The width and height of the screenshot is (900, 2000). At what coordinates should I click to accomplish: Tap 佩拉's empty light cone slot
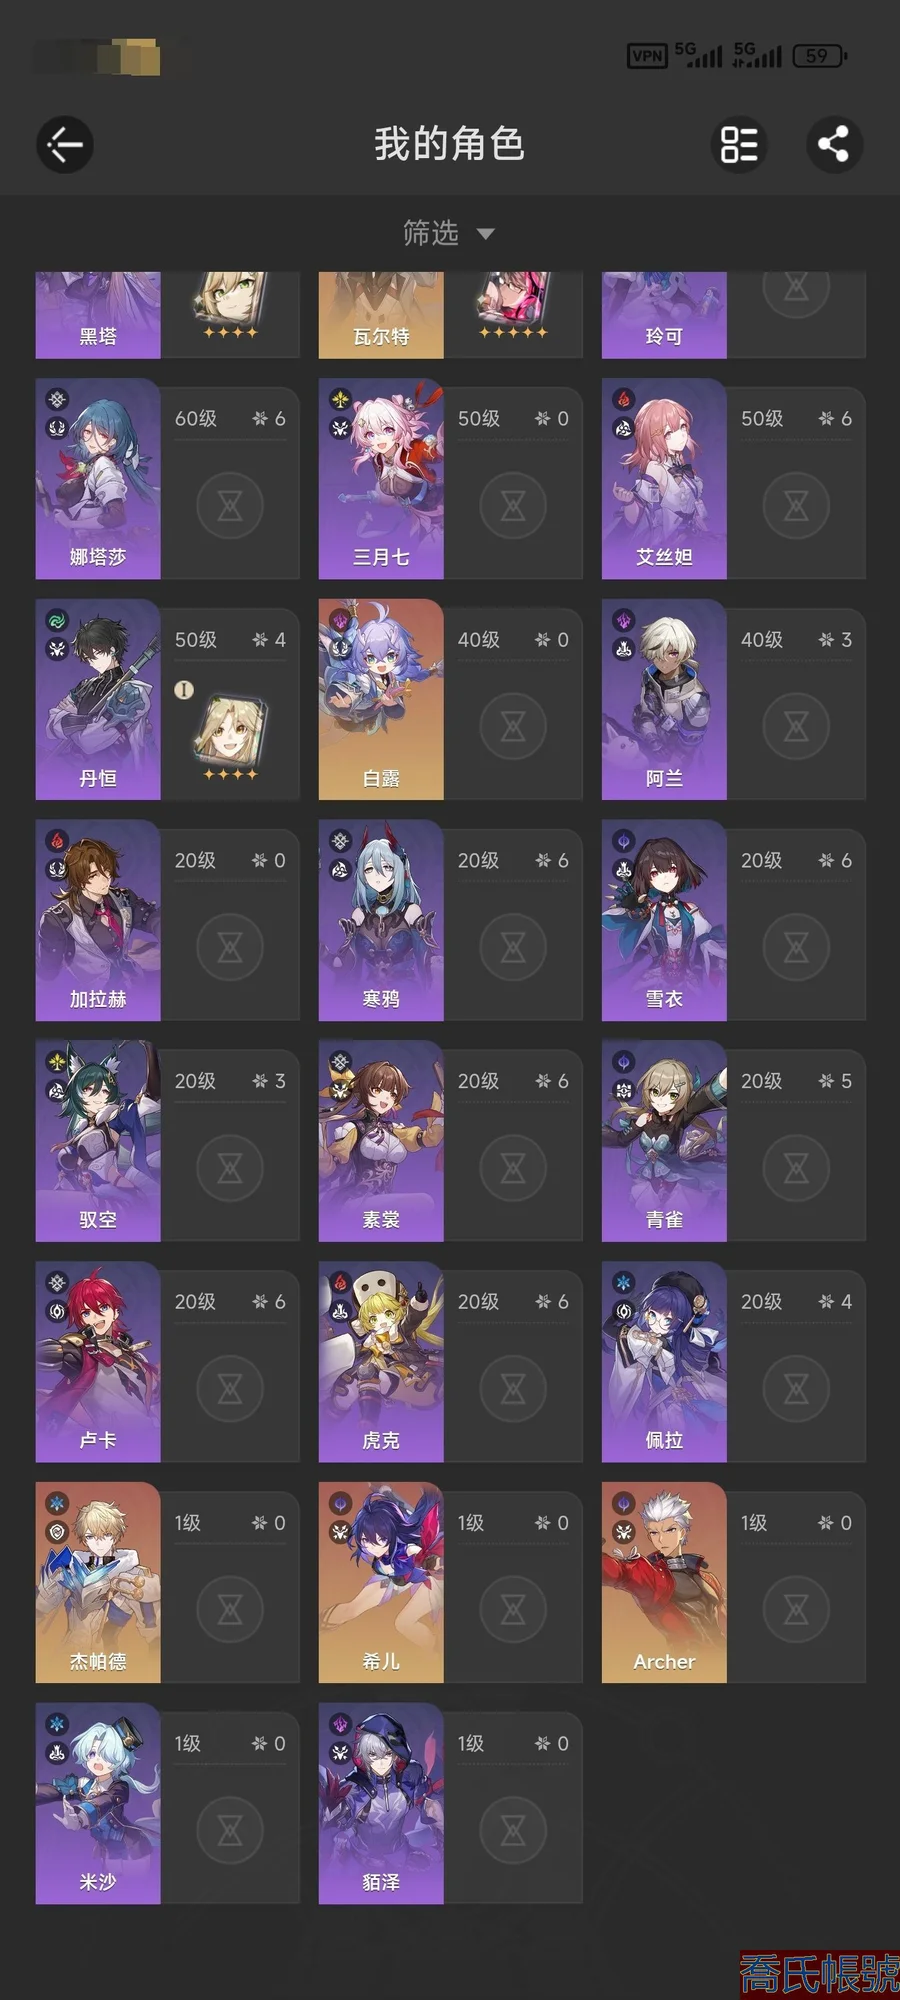796,1389
